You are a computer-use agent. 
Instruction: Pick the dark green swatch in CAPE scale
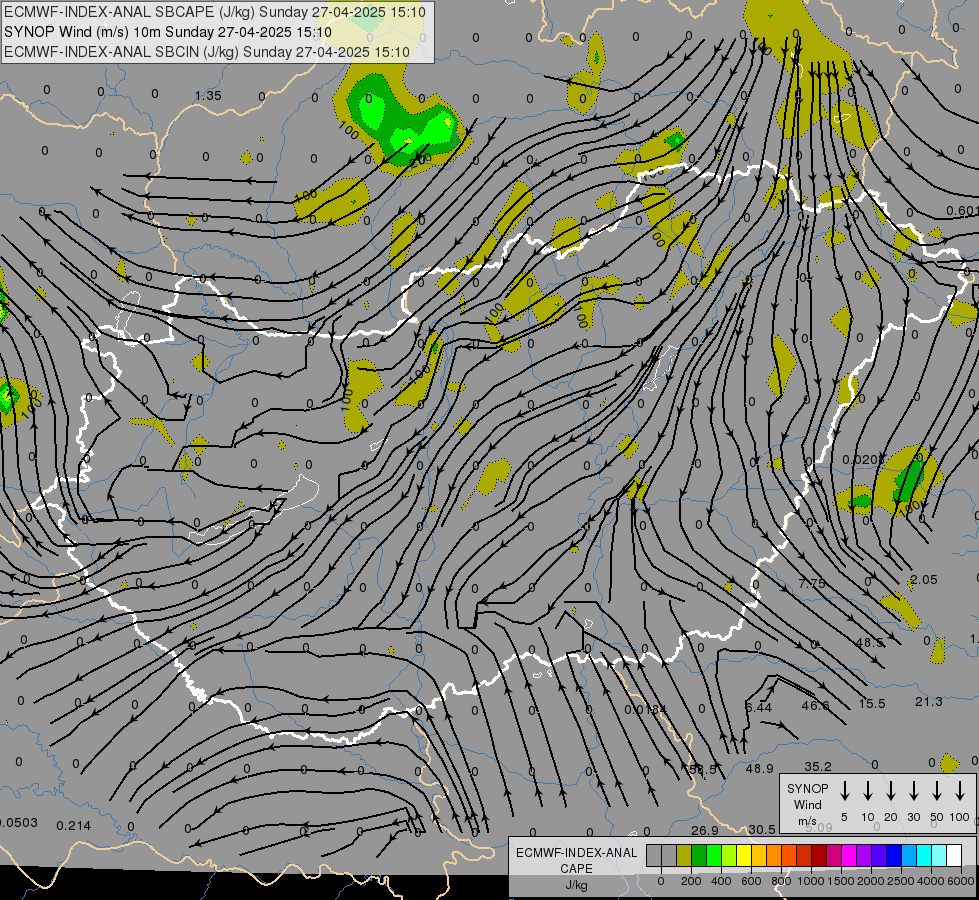coord(699,856)
